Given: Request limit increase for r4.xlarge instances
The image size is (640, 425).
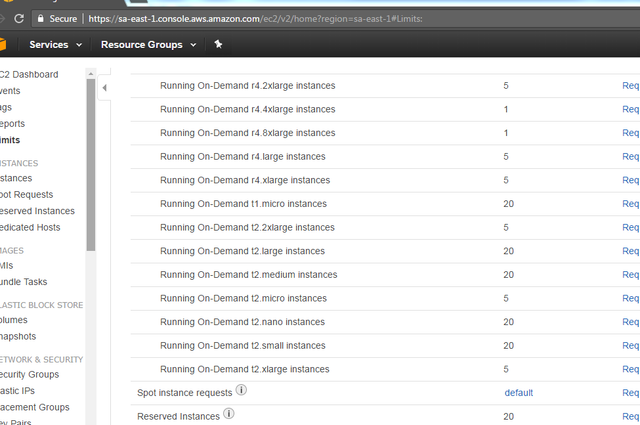Looking at the screenshot, I should 631,180.
